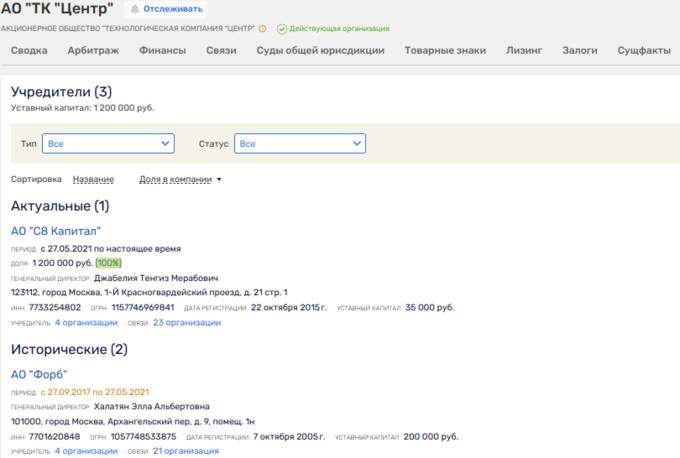The image size is (680, 458).
Task: Click the orange clock icon after the full company name
Action: point(262,29)
